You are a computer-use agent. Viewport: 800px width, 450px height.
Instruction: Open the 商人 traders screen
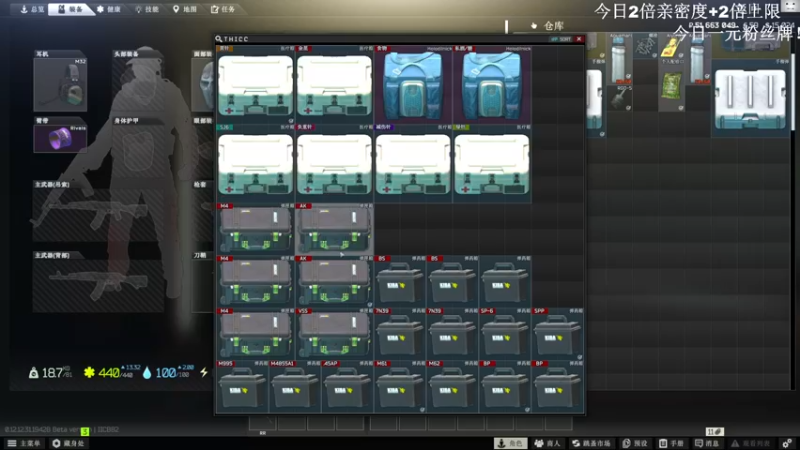[x=547, y=443]
